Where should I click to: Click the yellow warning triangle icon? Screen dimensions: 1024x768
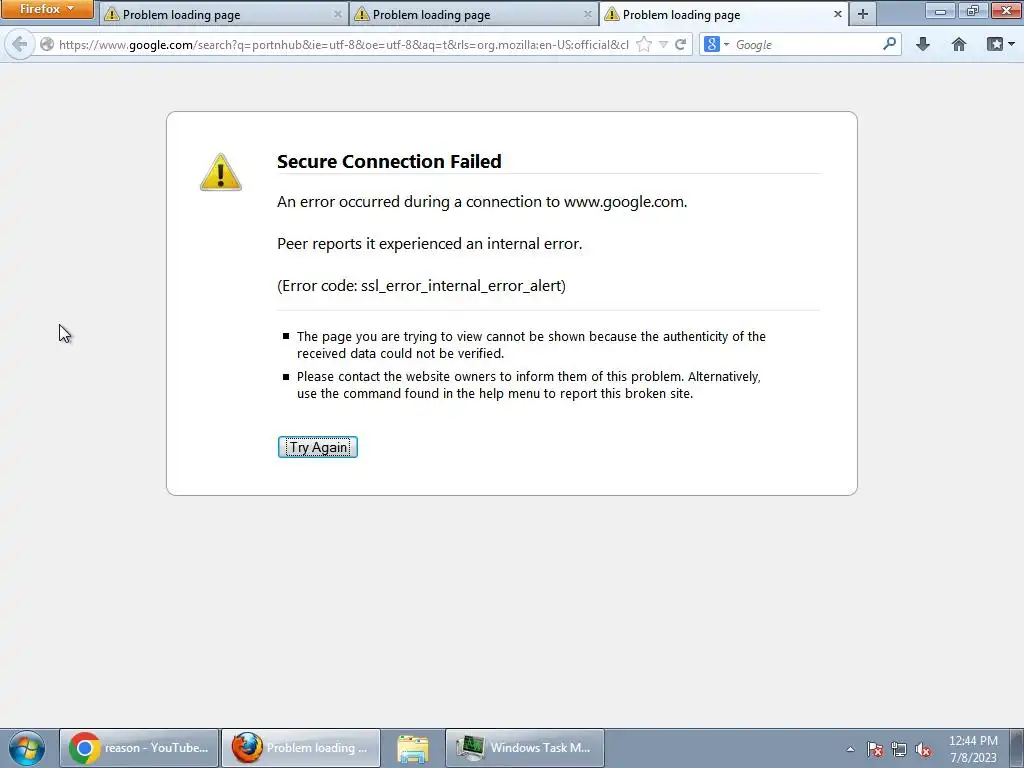pos(221,172)
